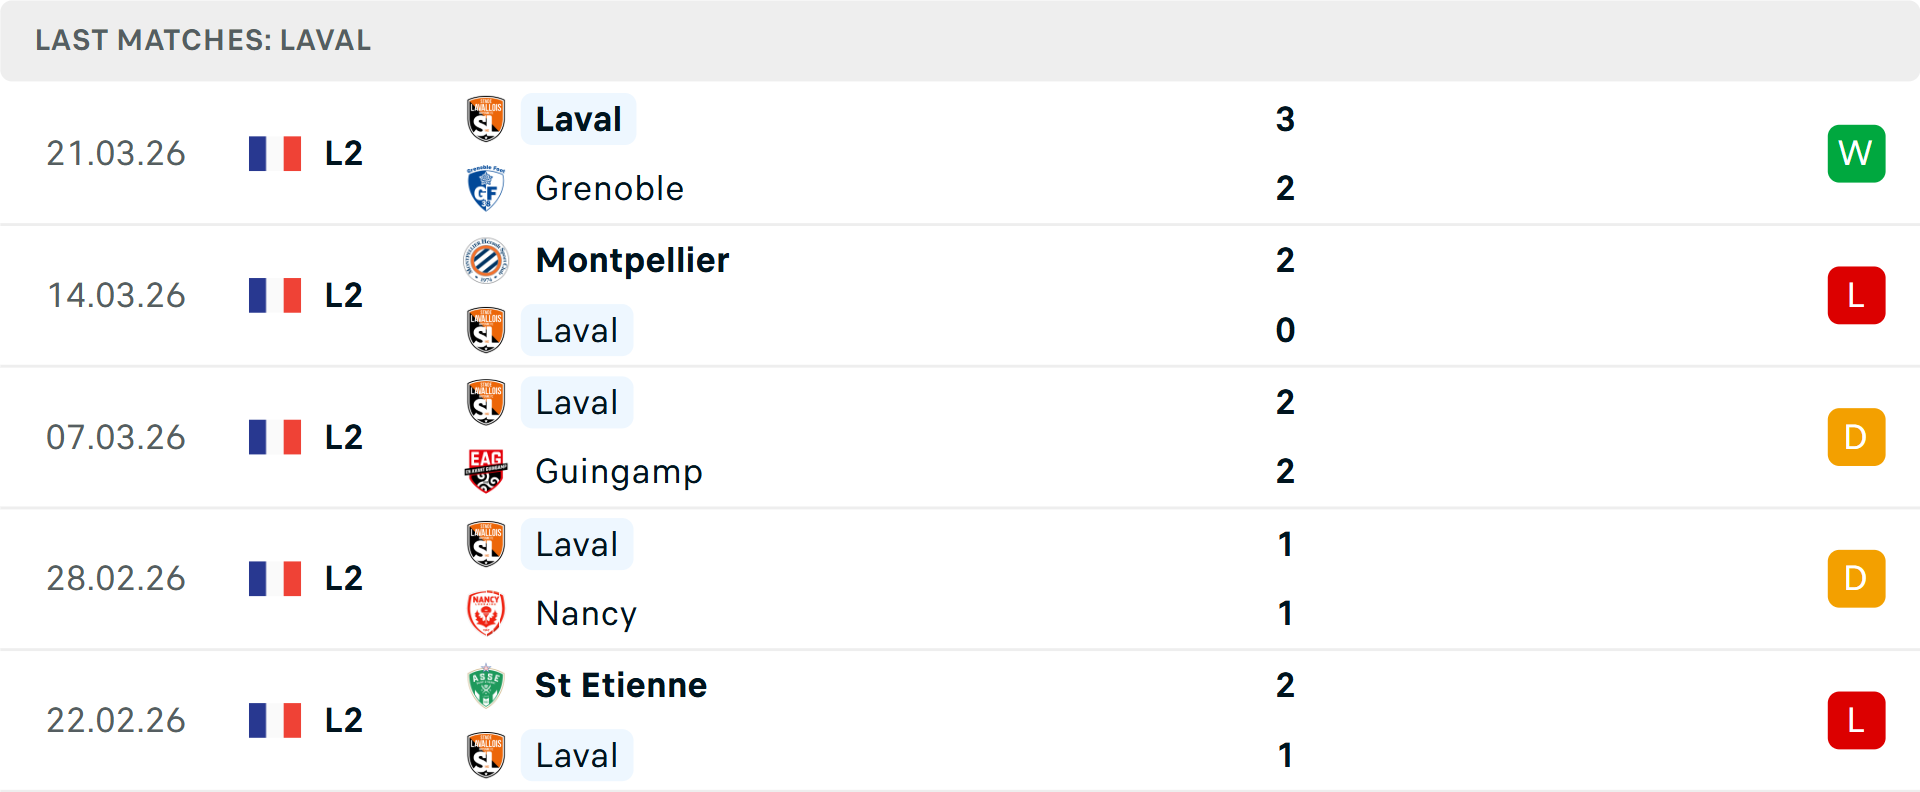
Task: Click the red L badge for Montpellier match
Action: pyautogui.click(x=1856, y=295)
